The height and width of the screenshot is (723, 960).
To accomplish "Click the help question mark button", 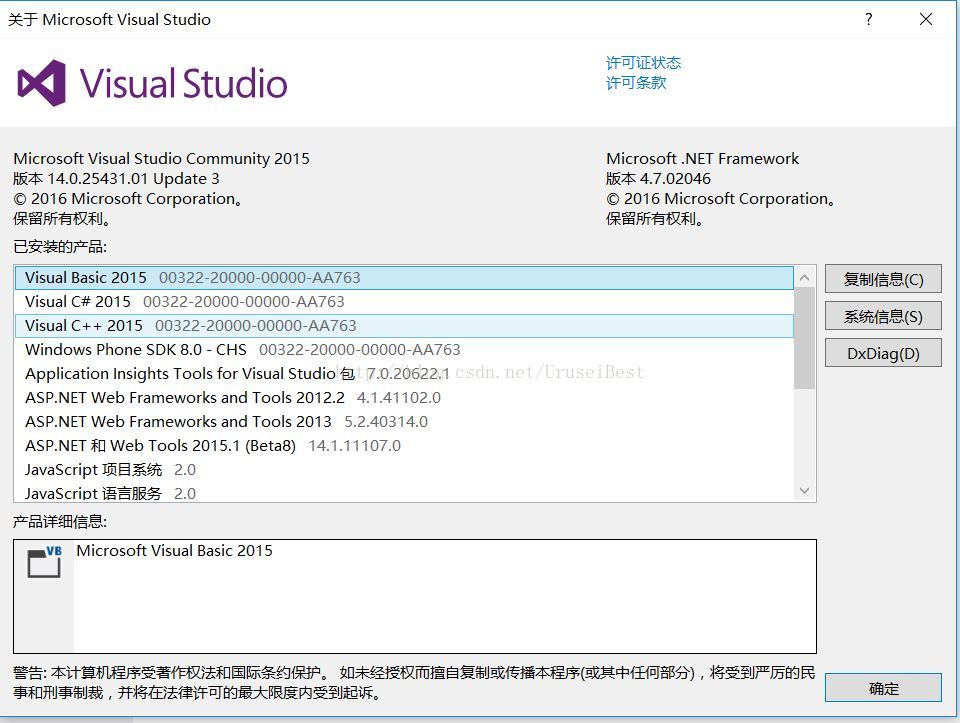I will pos(869,19).
